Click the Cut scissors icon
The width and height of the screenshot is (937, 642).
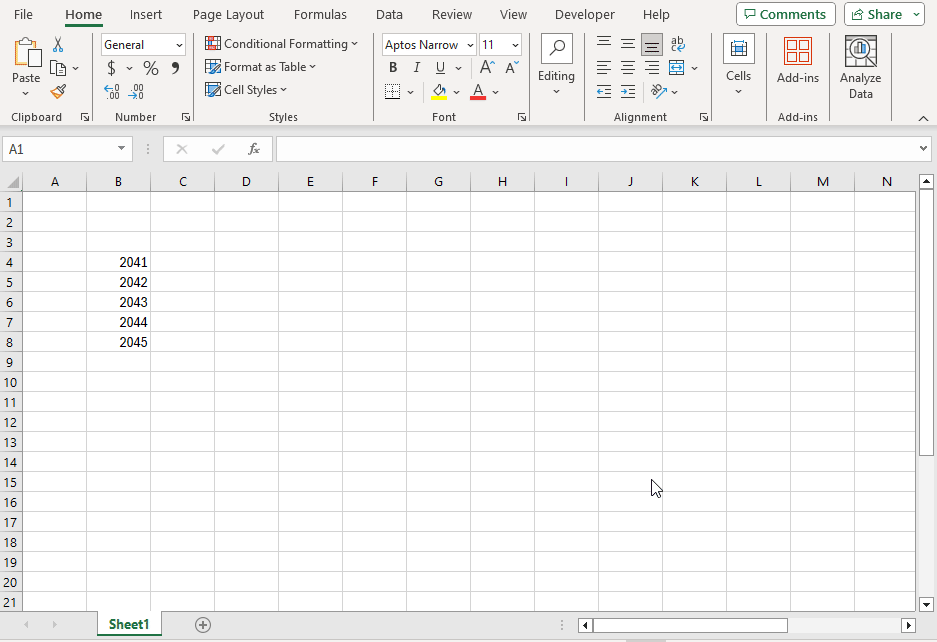(x=58, y=44)
